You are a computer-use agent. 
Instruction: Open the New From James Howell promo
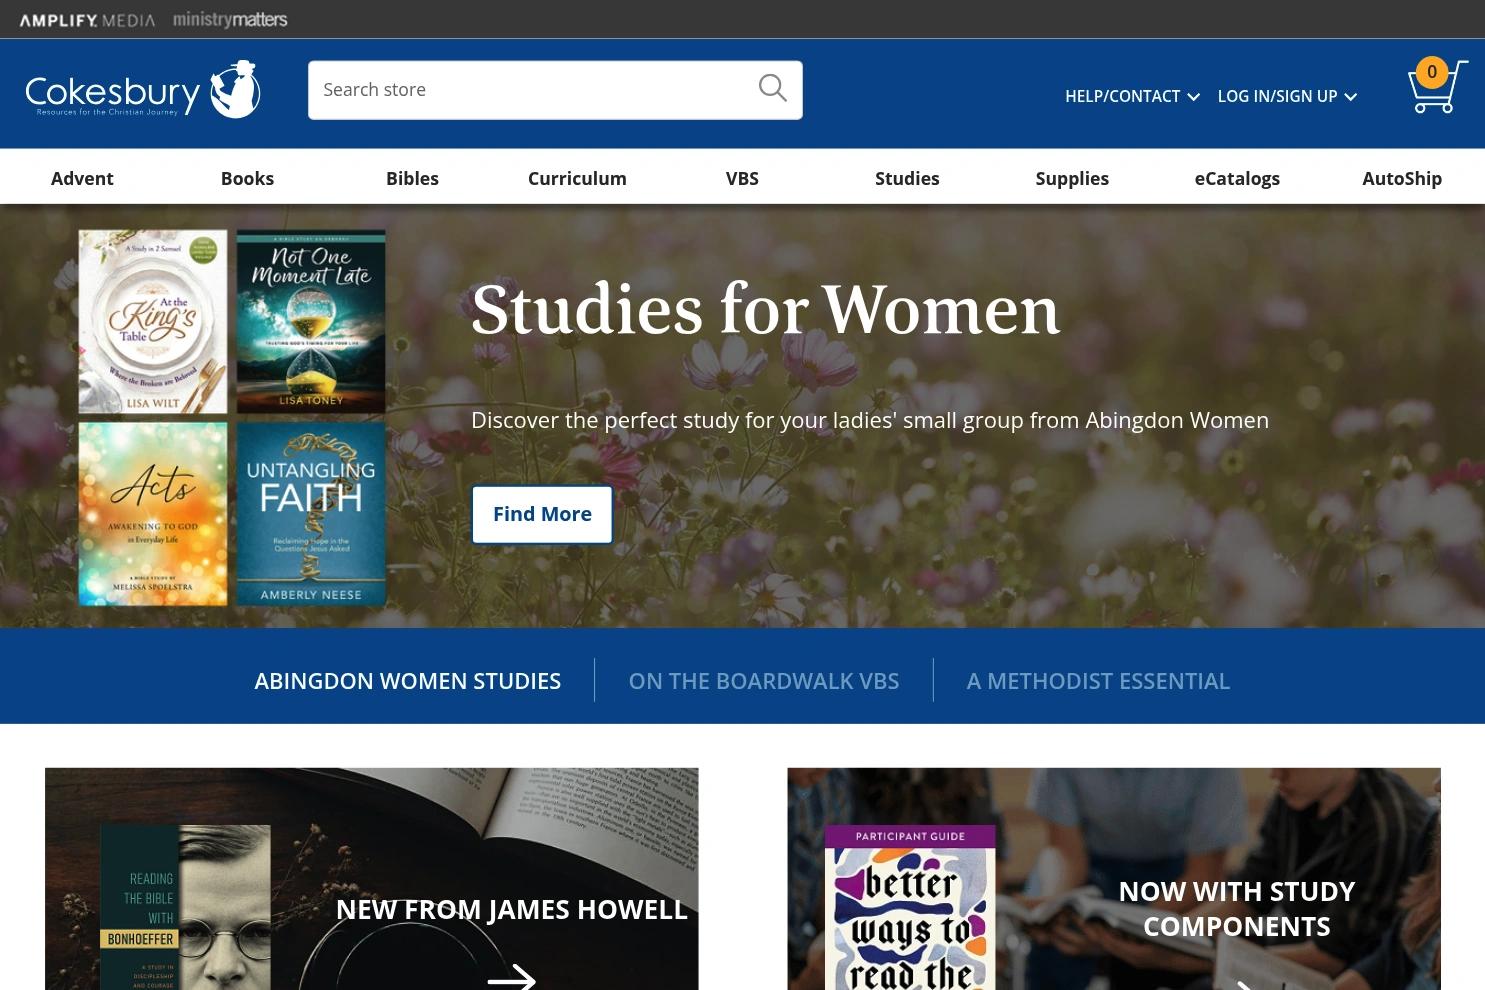point(372,879)
